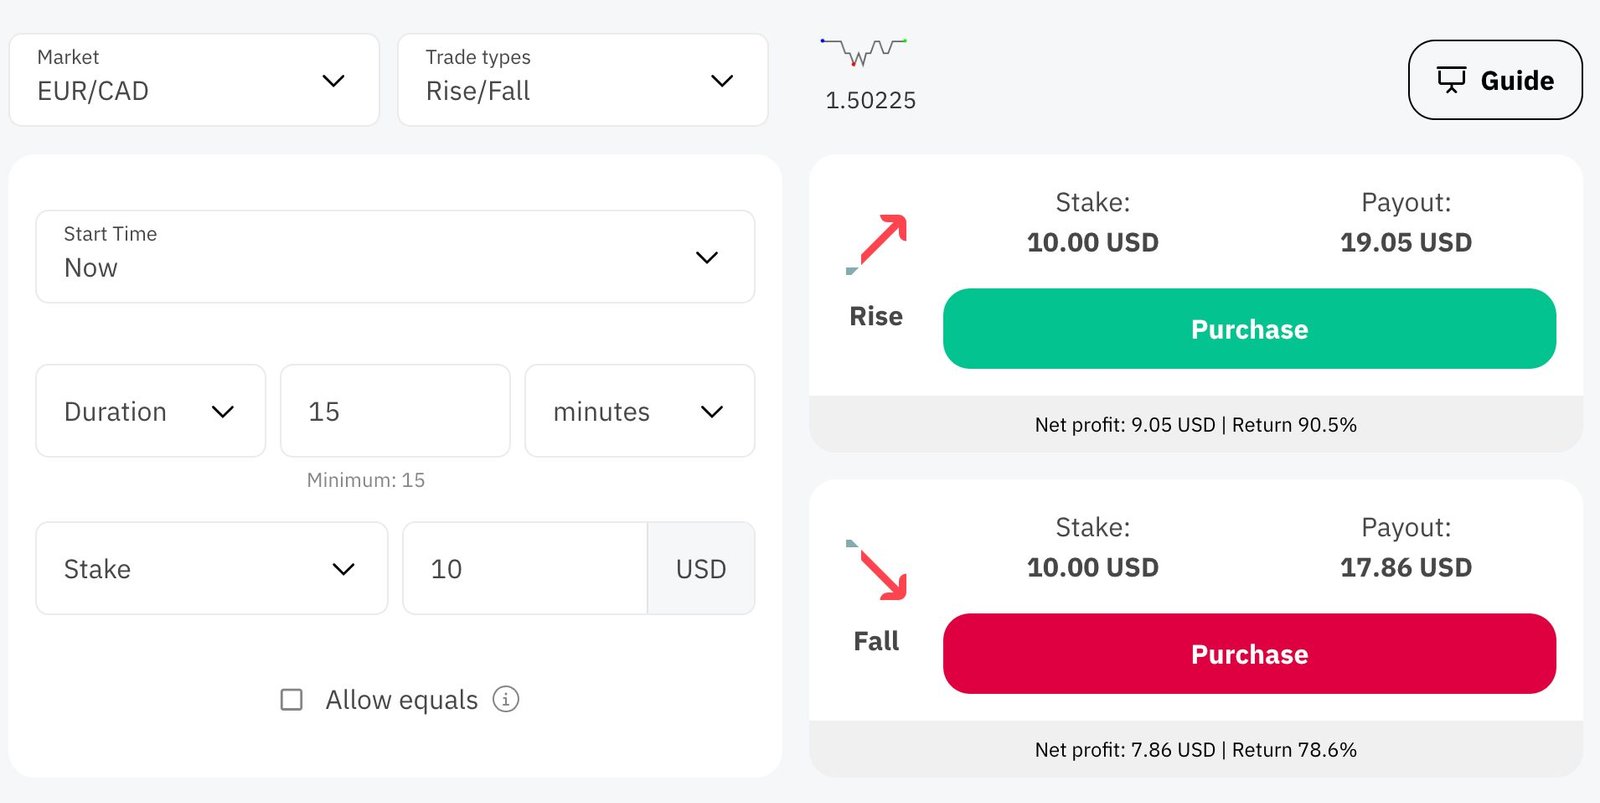Expand the Duration type dropdown

click(150, 411)
